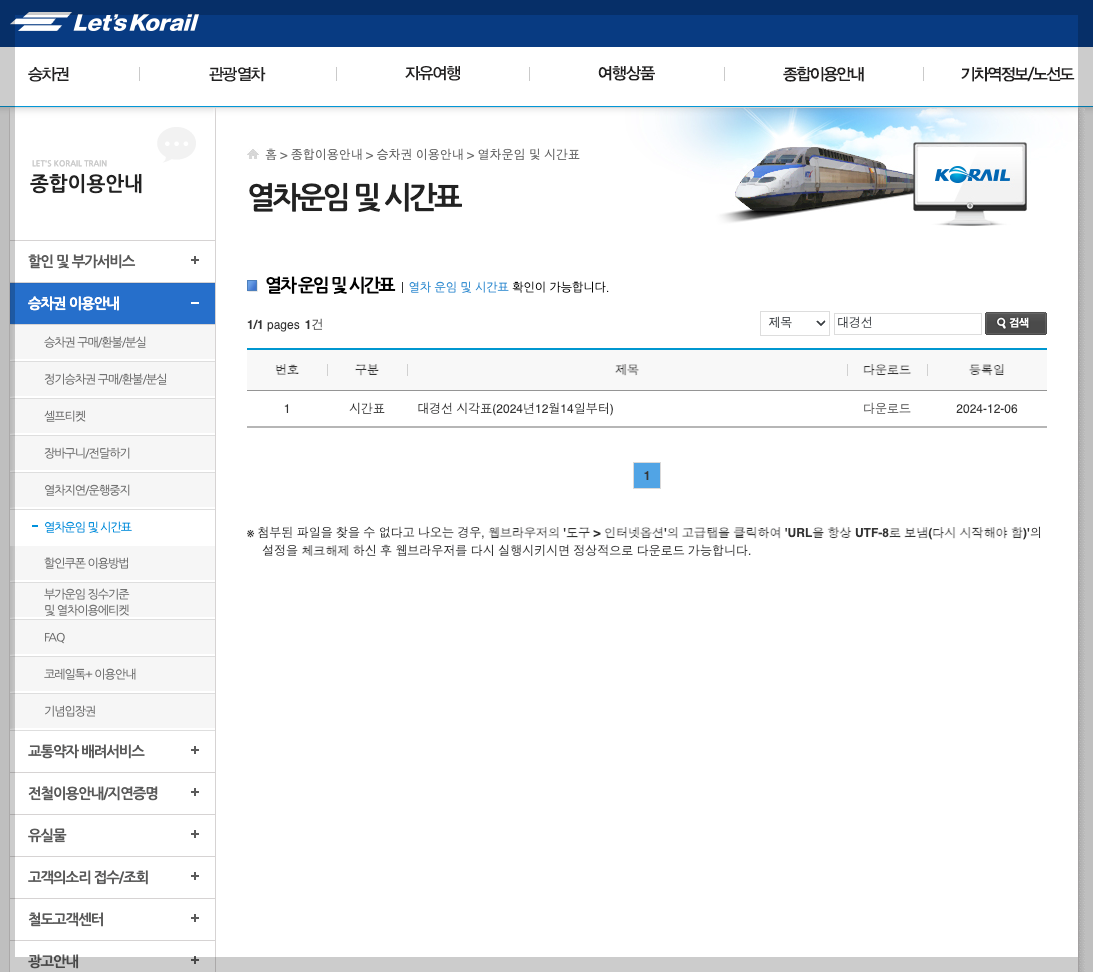Expand the 유실물 section
The width and height of the screenshot is (1093, 972).
[x=194, y=835]
